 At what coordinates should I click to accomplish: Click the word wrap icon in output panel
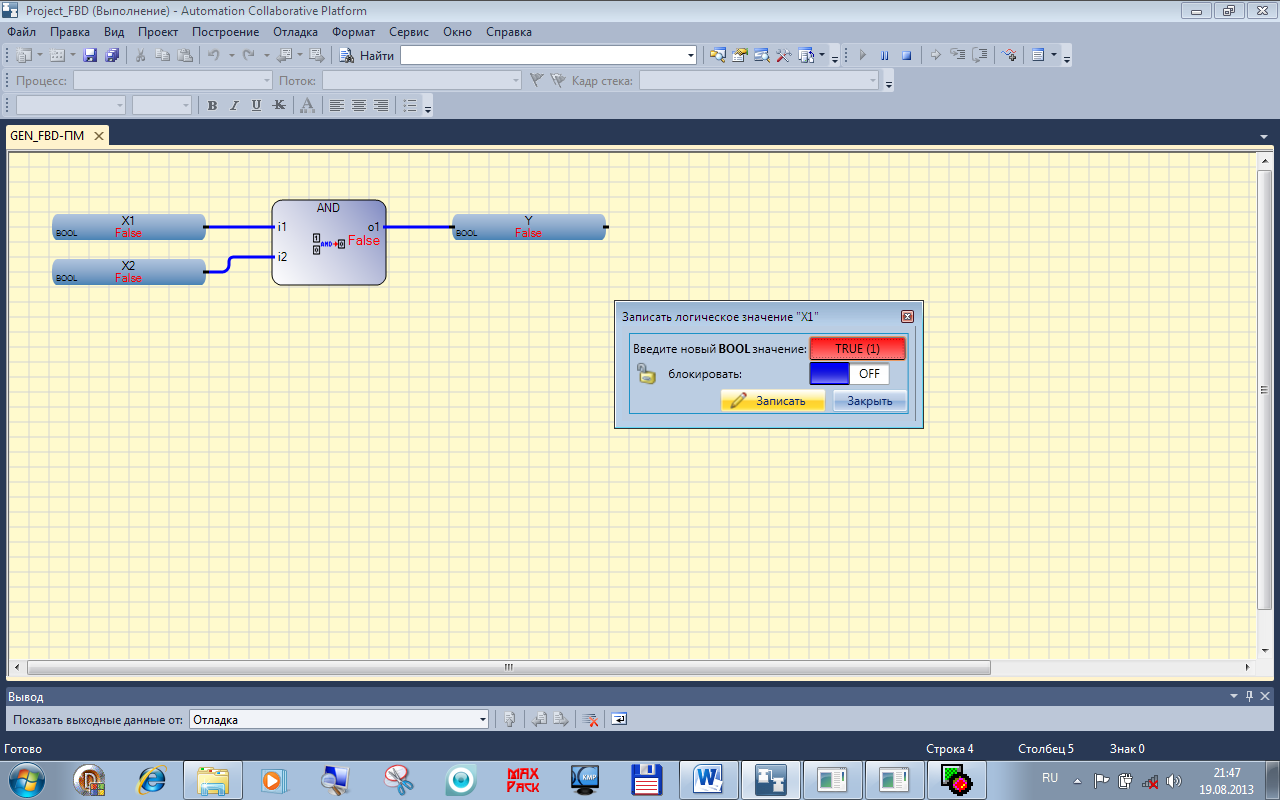619,719
